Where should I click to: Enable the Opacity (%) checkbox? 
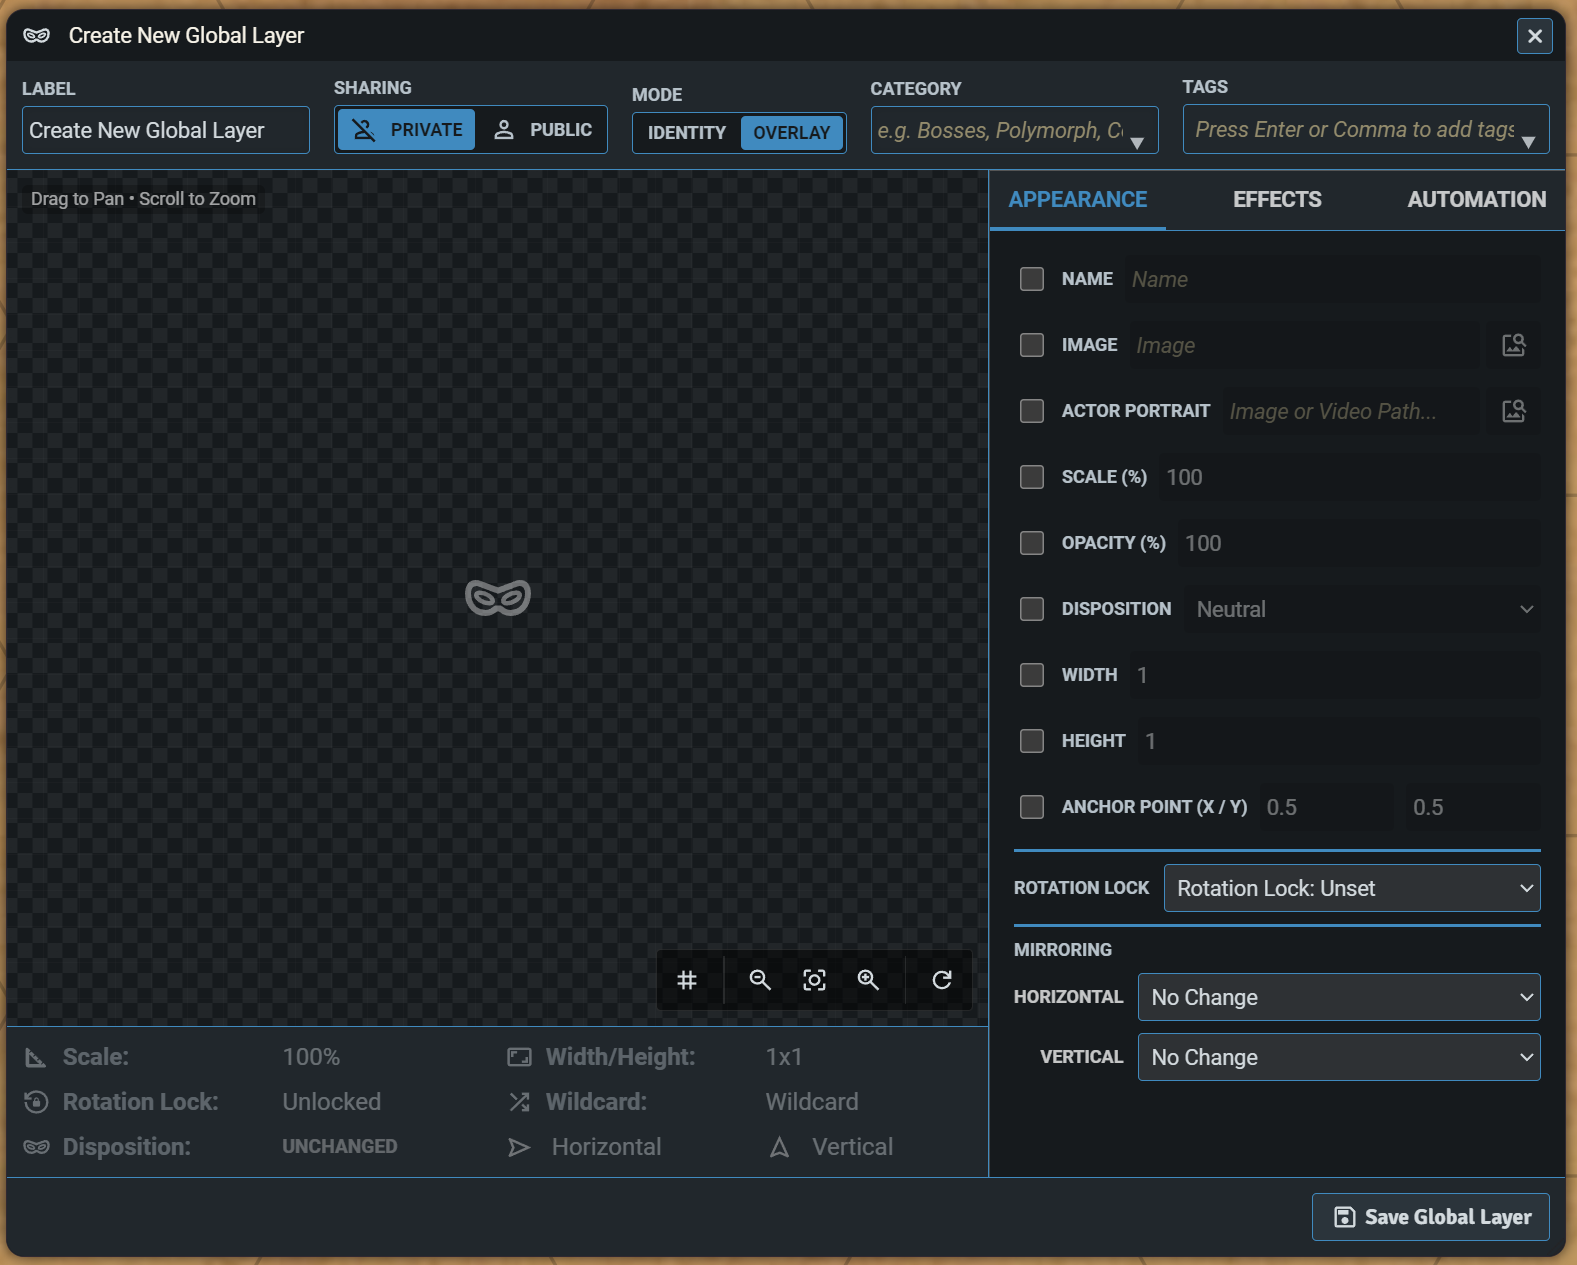[x=1032, y=543]
